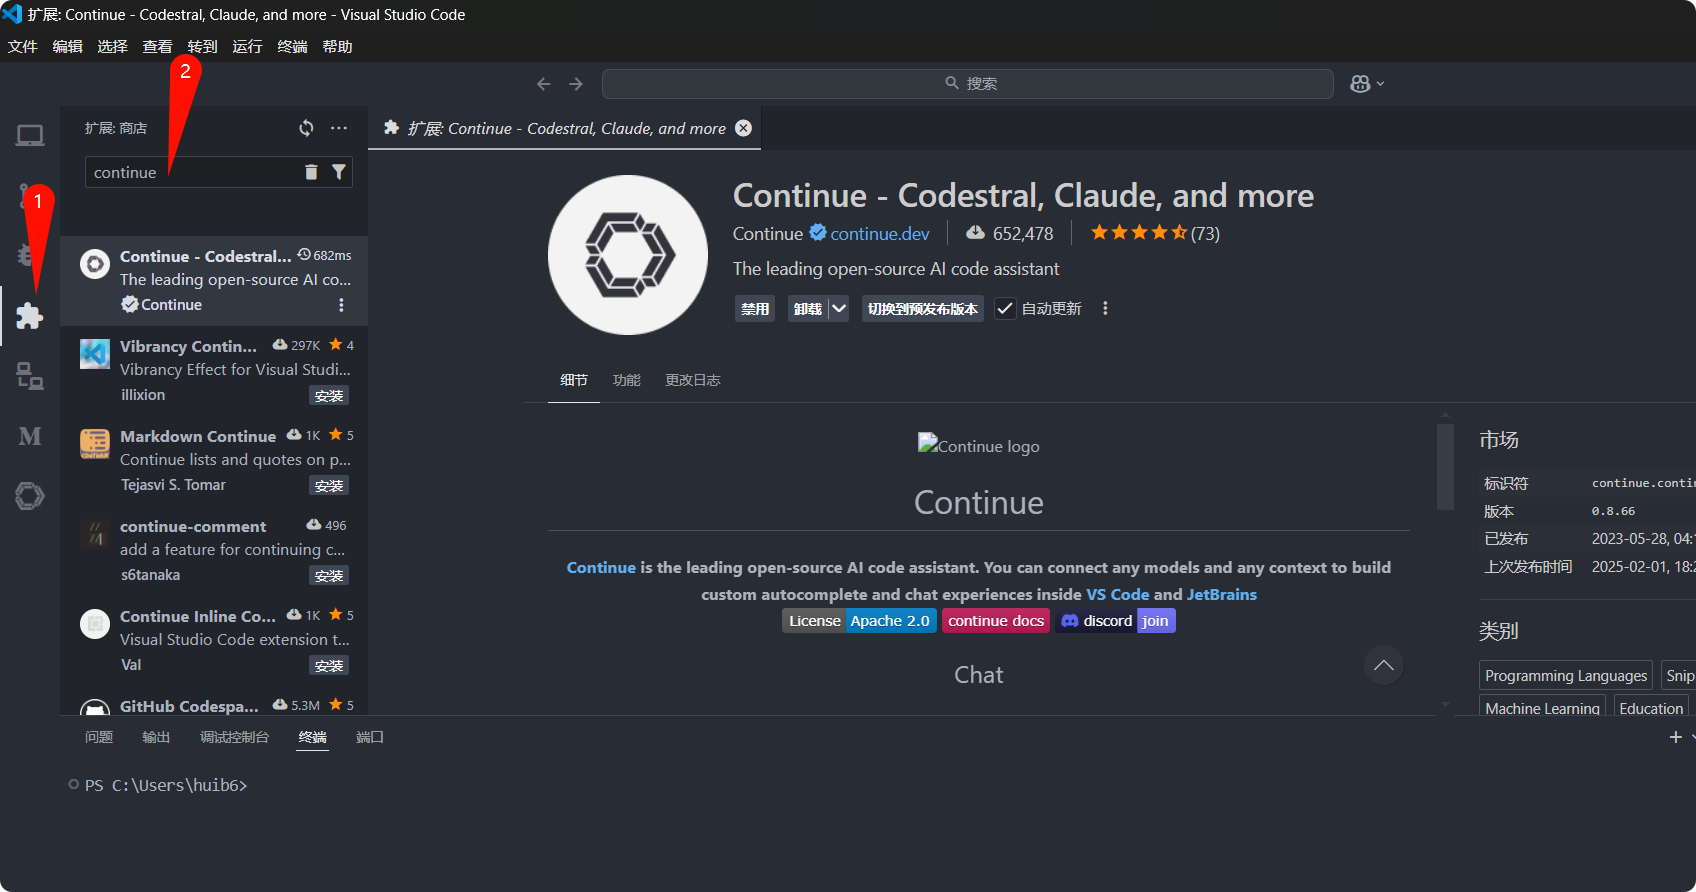Viewport: 1696px width, 892px height.
Task: Open the 帮助 menu
Action: (x=338, y=47)
